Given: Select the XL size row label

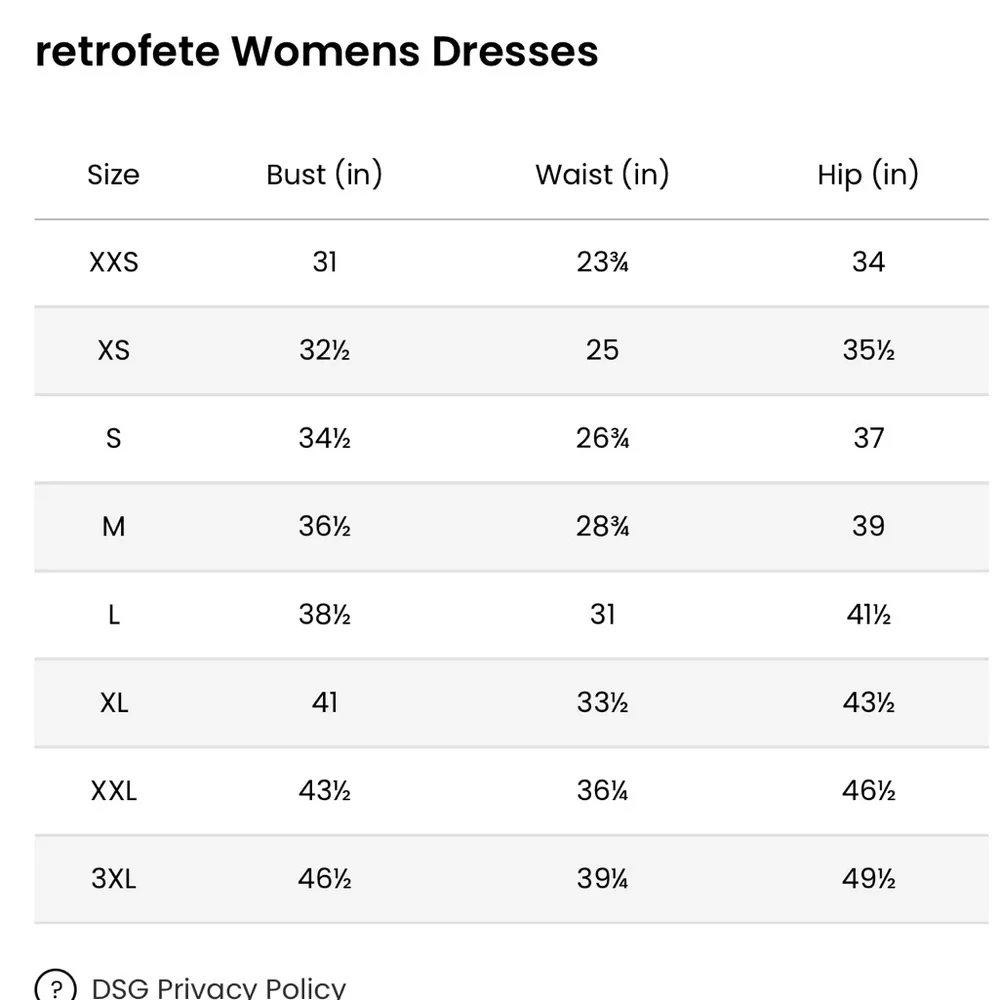Looking at the screenshot, I should click(x=113, y=702).
